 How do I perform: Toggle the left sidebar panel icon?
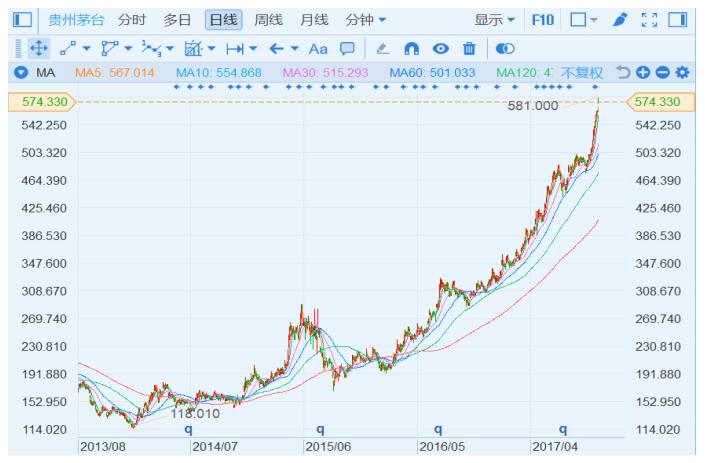(22, 20)
